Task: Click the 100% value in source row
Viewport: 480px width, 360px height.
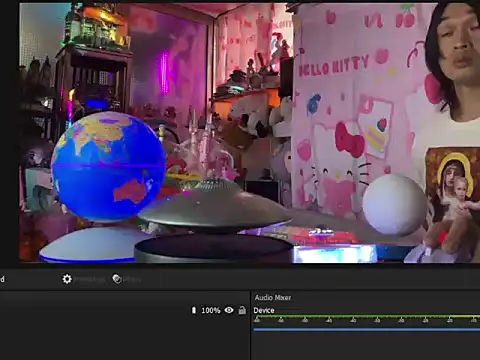Action: (x=211, y=310)
